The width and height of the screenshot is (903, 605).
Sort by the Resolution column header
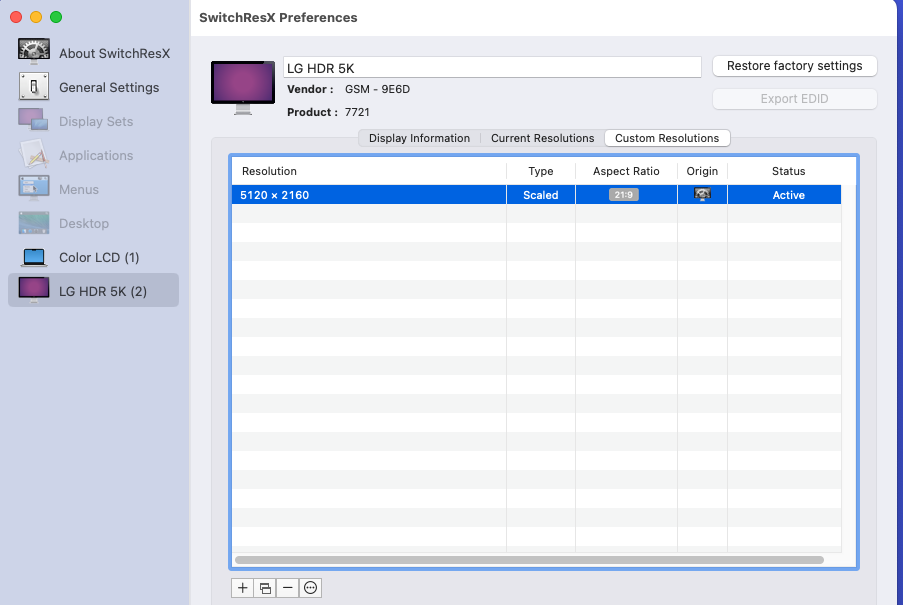369,171
